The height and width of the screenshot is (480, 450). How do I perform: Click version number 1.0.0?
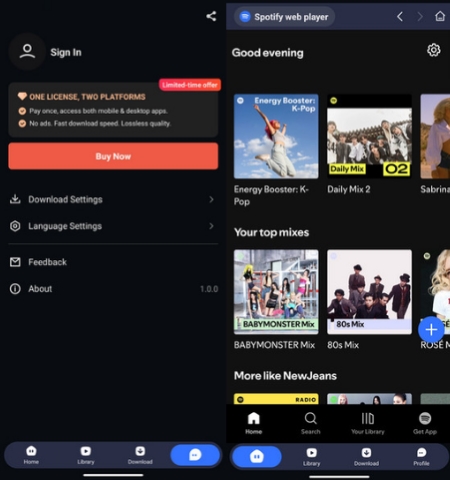(209, 289)
